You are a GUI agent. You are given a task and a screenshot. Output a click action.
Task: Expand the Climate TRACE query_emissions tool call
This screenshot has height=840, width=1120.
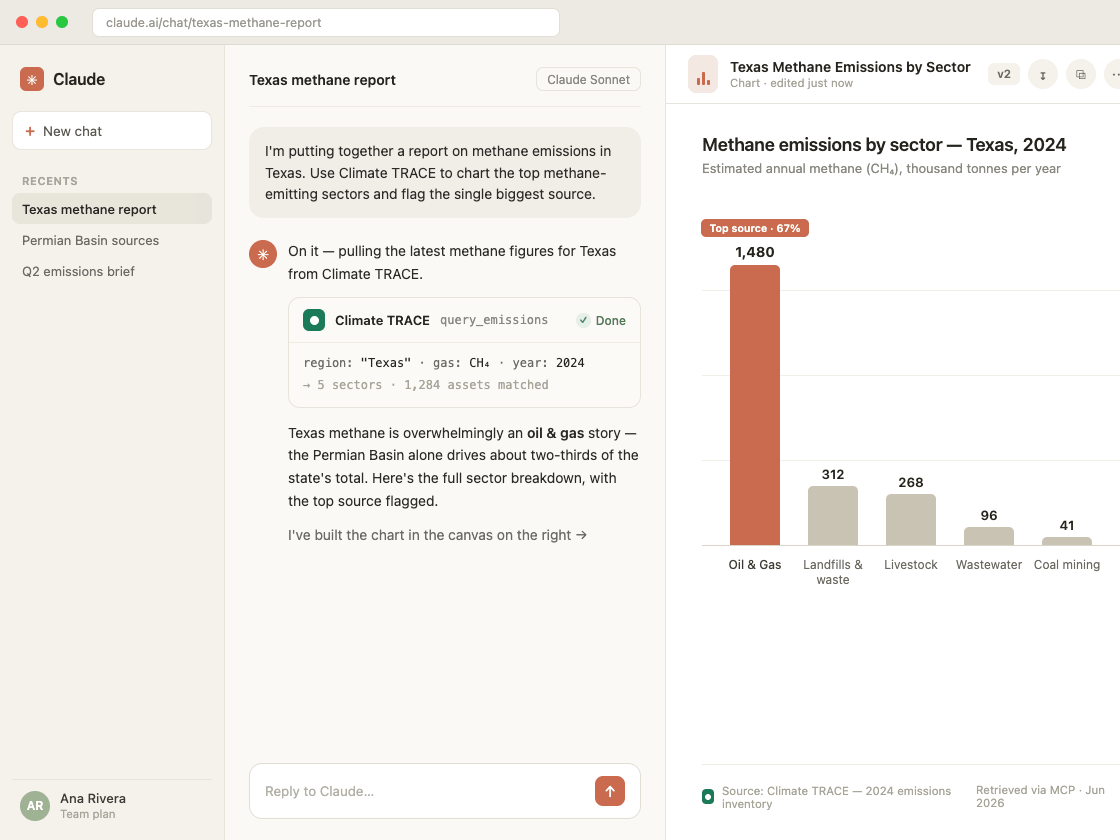click(x=464, y=320)
